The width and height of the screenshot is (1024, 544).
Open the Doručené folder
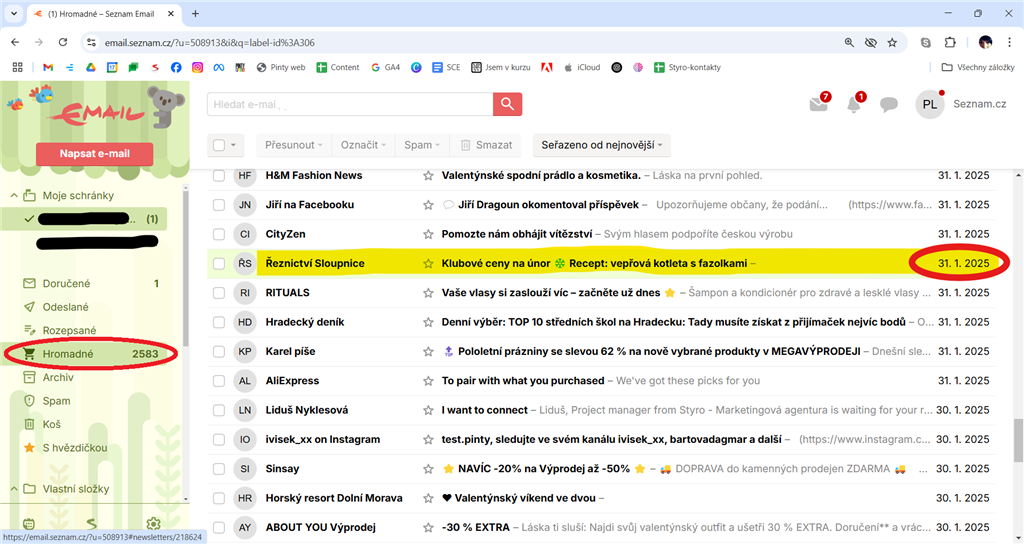(x=66, y=284)
